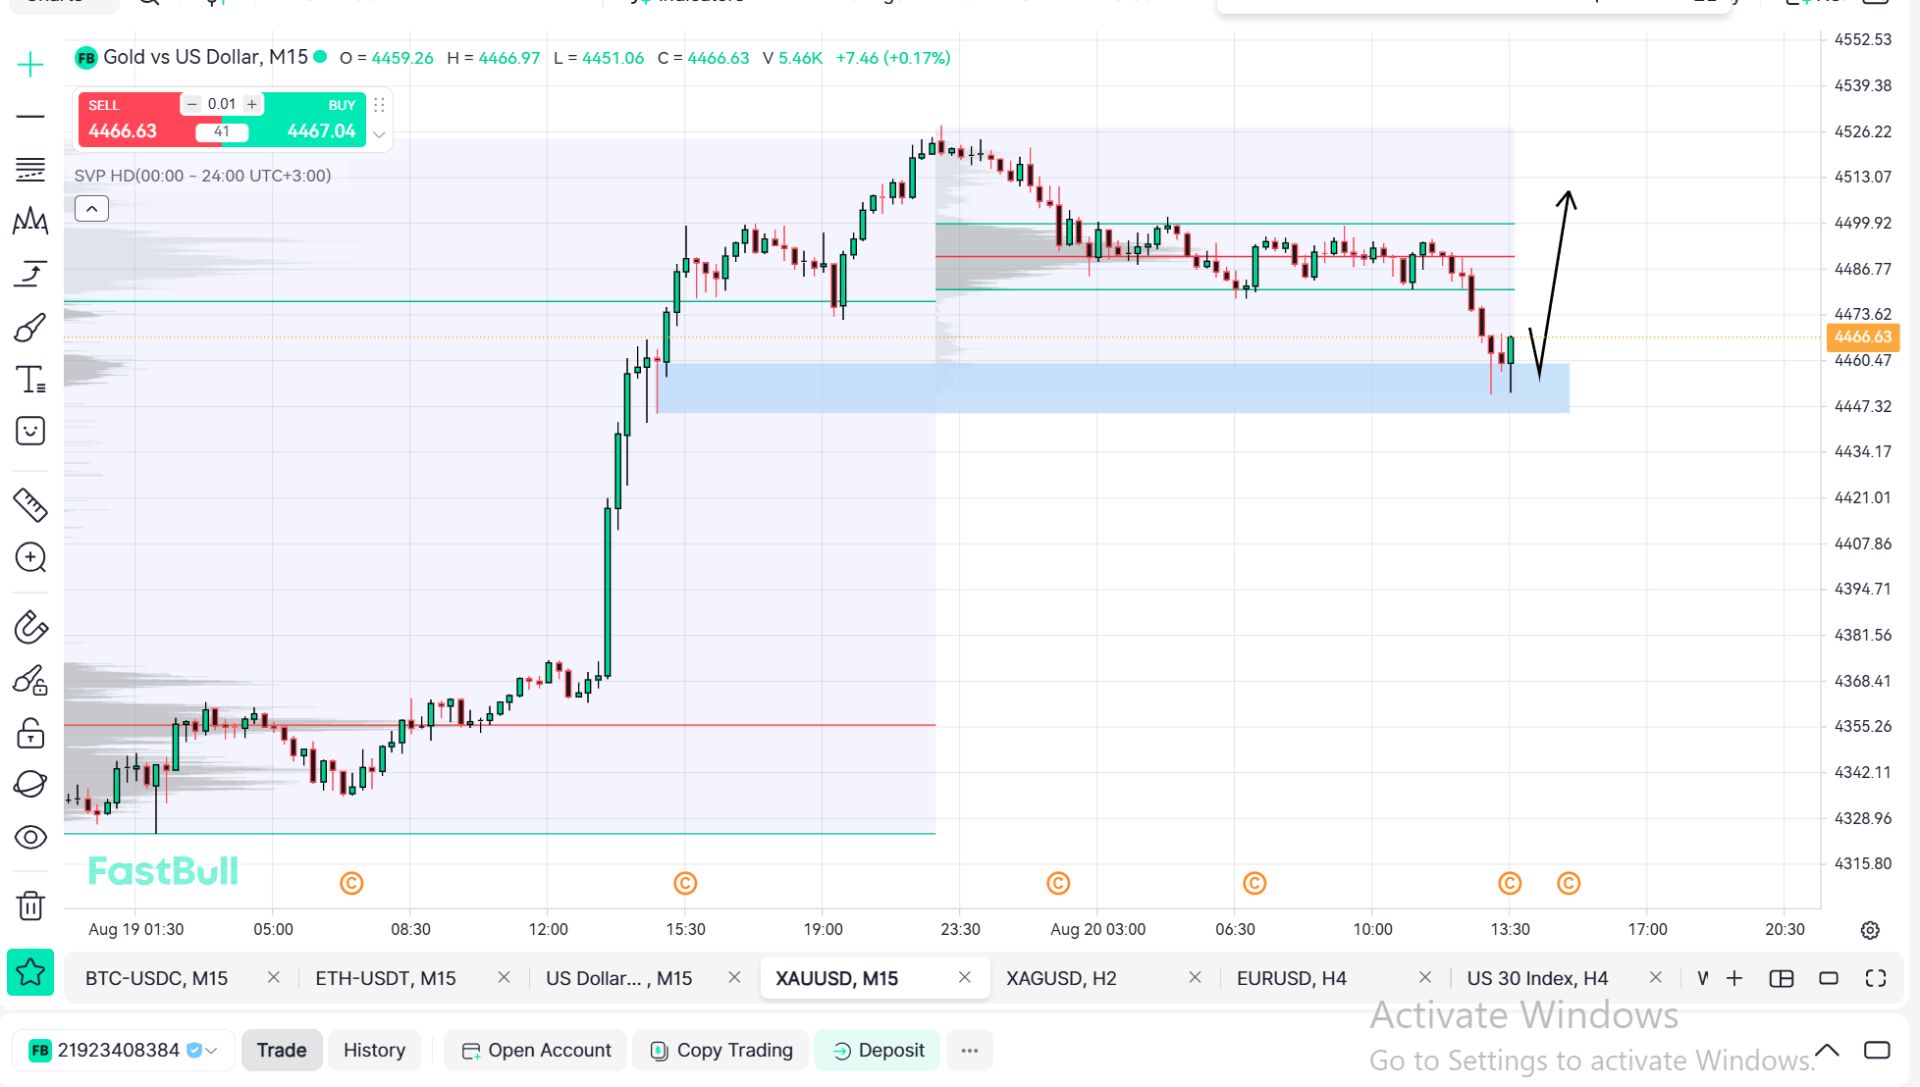1920x1087 pixels.
Task: Select the Fibonacci retracement tool
Action: pos(30,169)
